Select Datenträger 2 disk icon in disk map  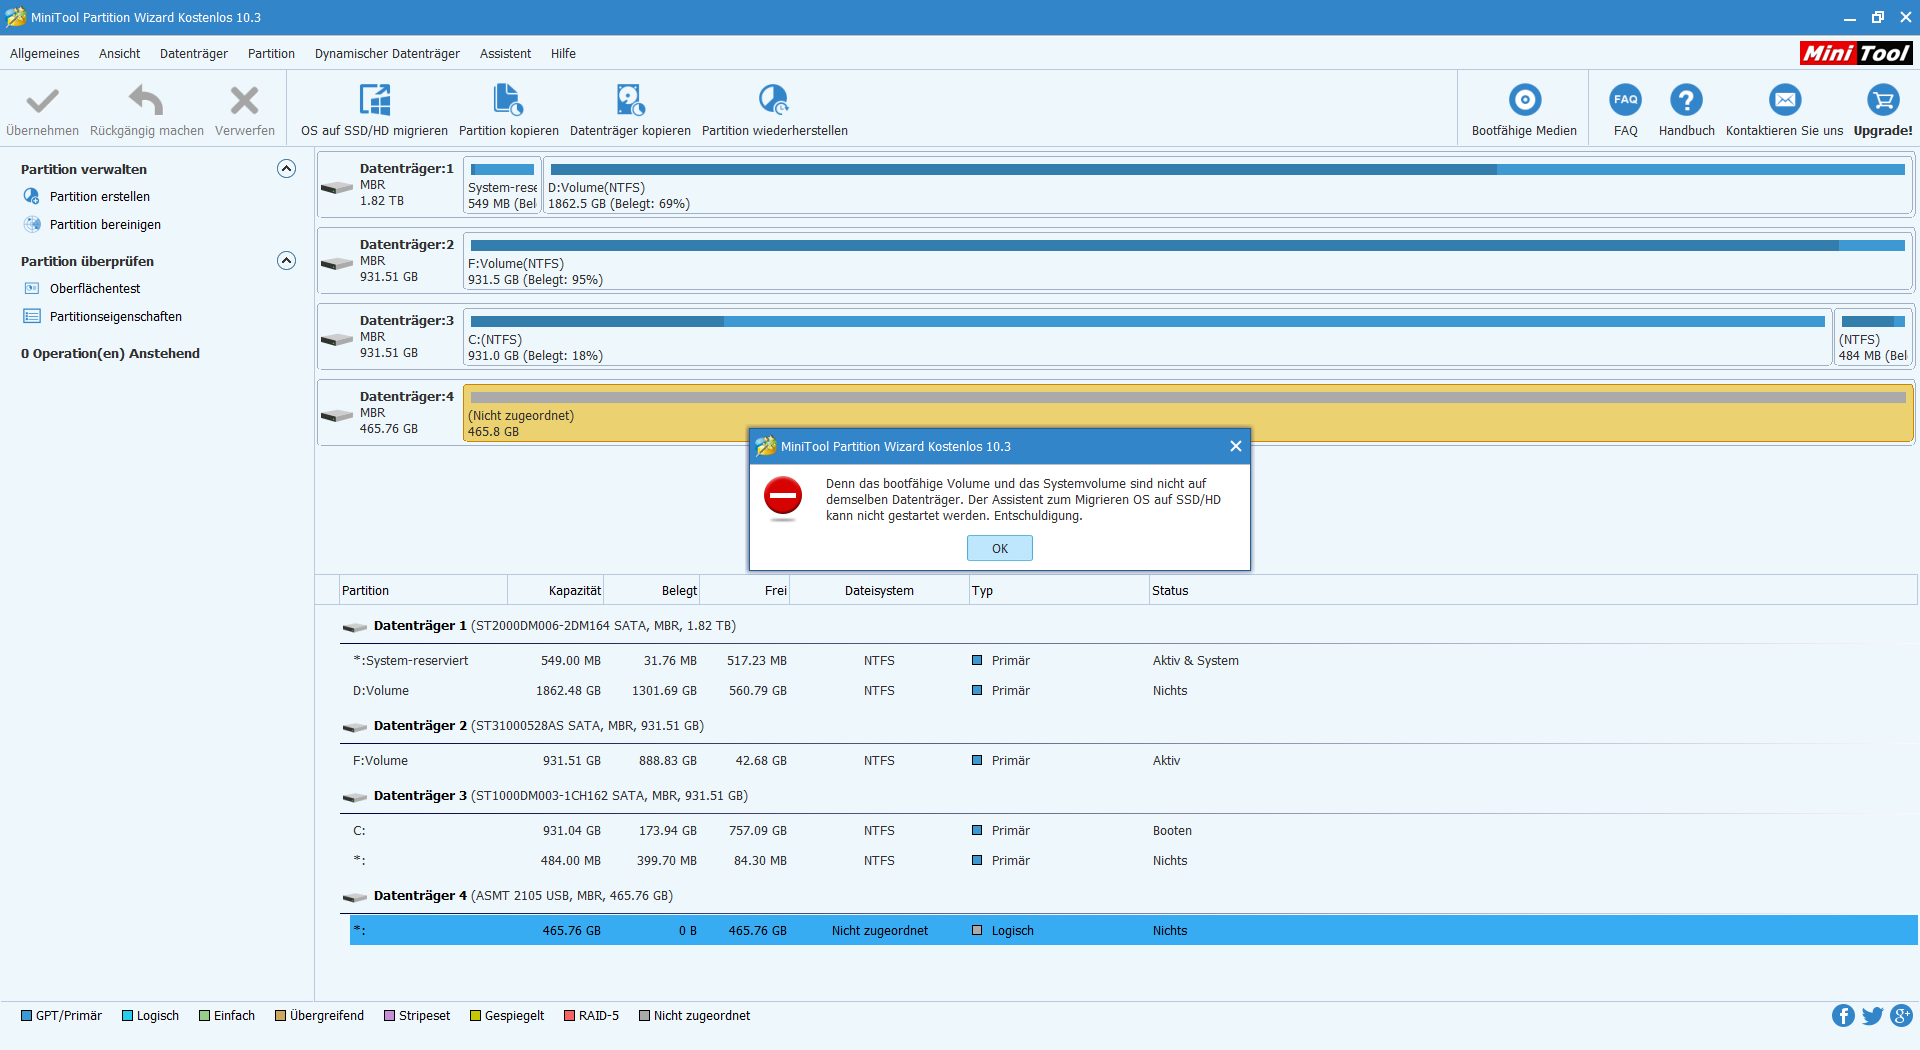click(x=337, y=264)
